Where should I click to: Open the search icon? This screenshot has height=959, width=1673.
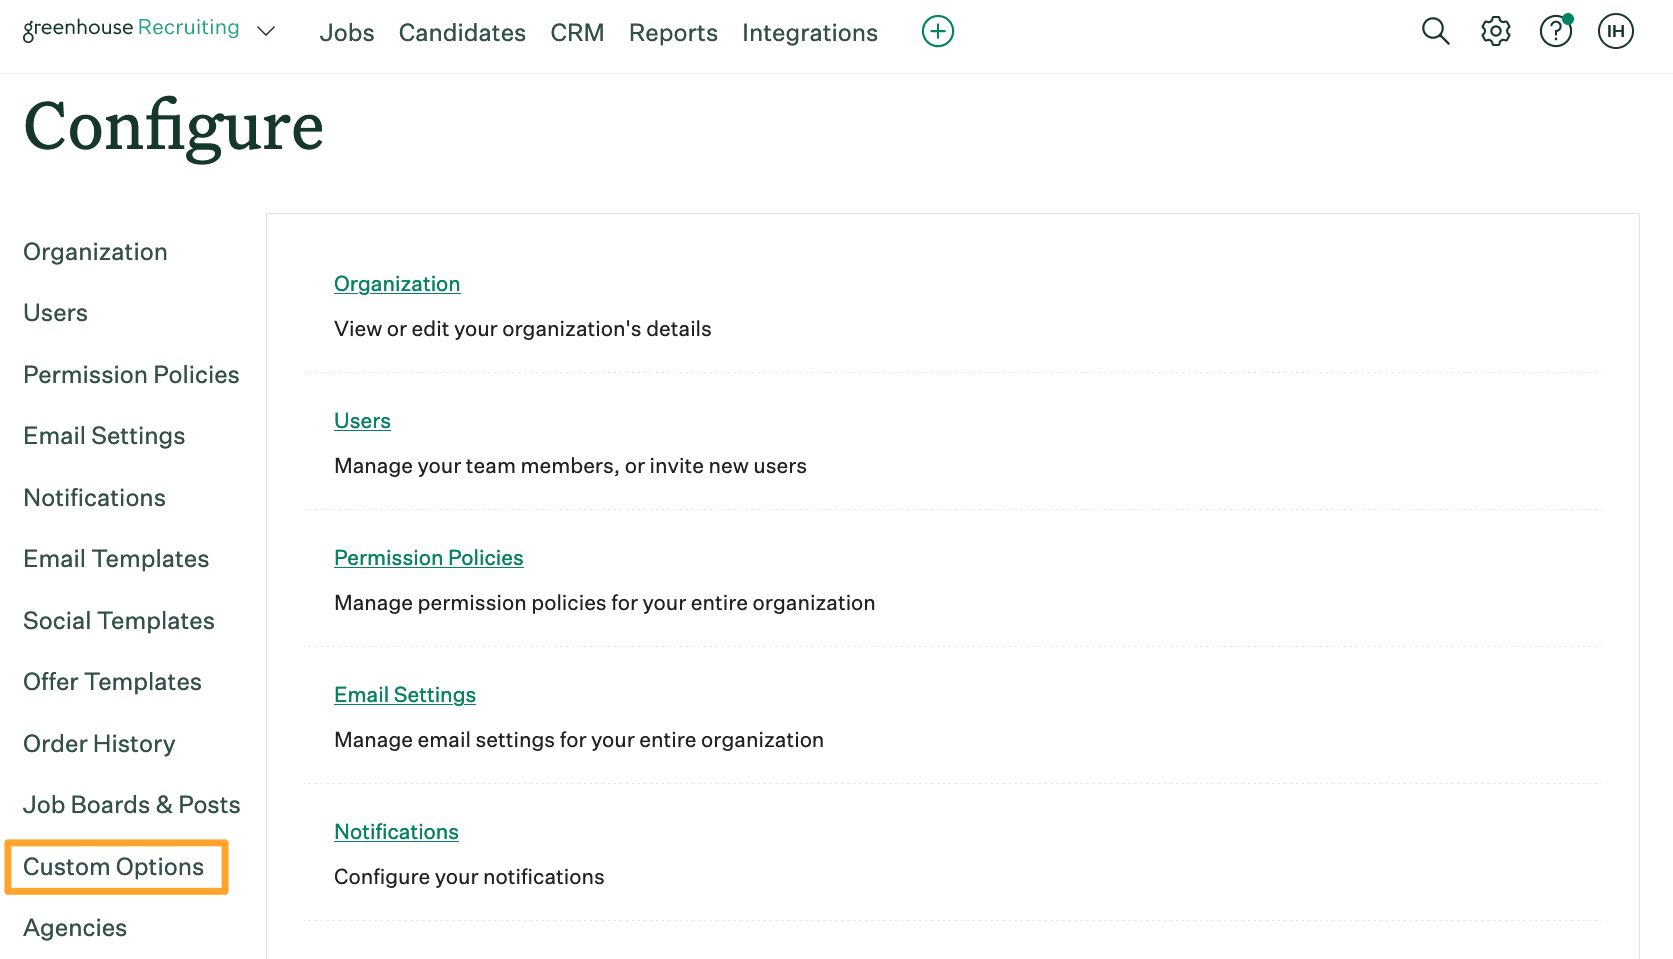(x=1435, y=31)
